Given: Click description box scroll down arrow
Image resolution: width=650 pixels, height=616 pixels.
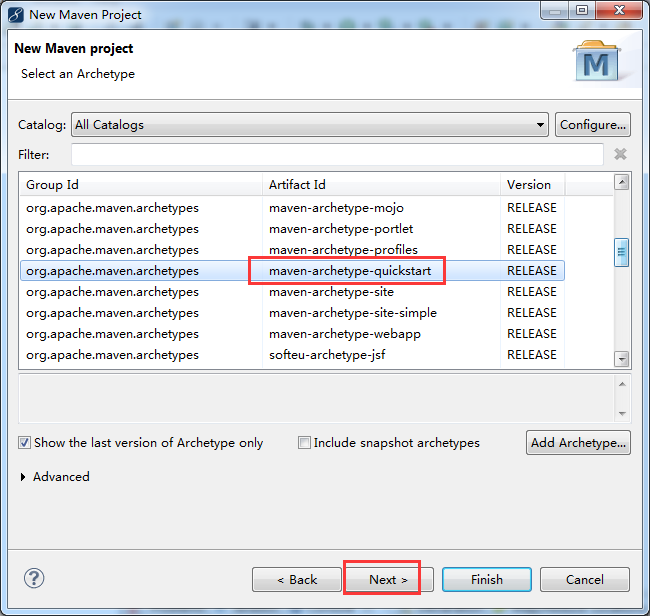Looking at the screenshot, I should (x=622, y=413).
